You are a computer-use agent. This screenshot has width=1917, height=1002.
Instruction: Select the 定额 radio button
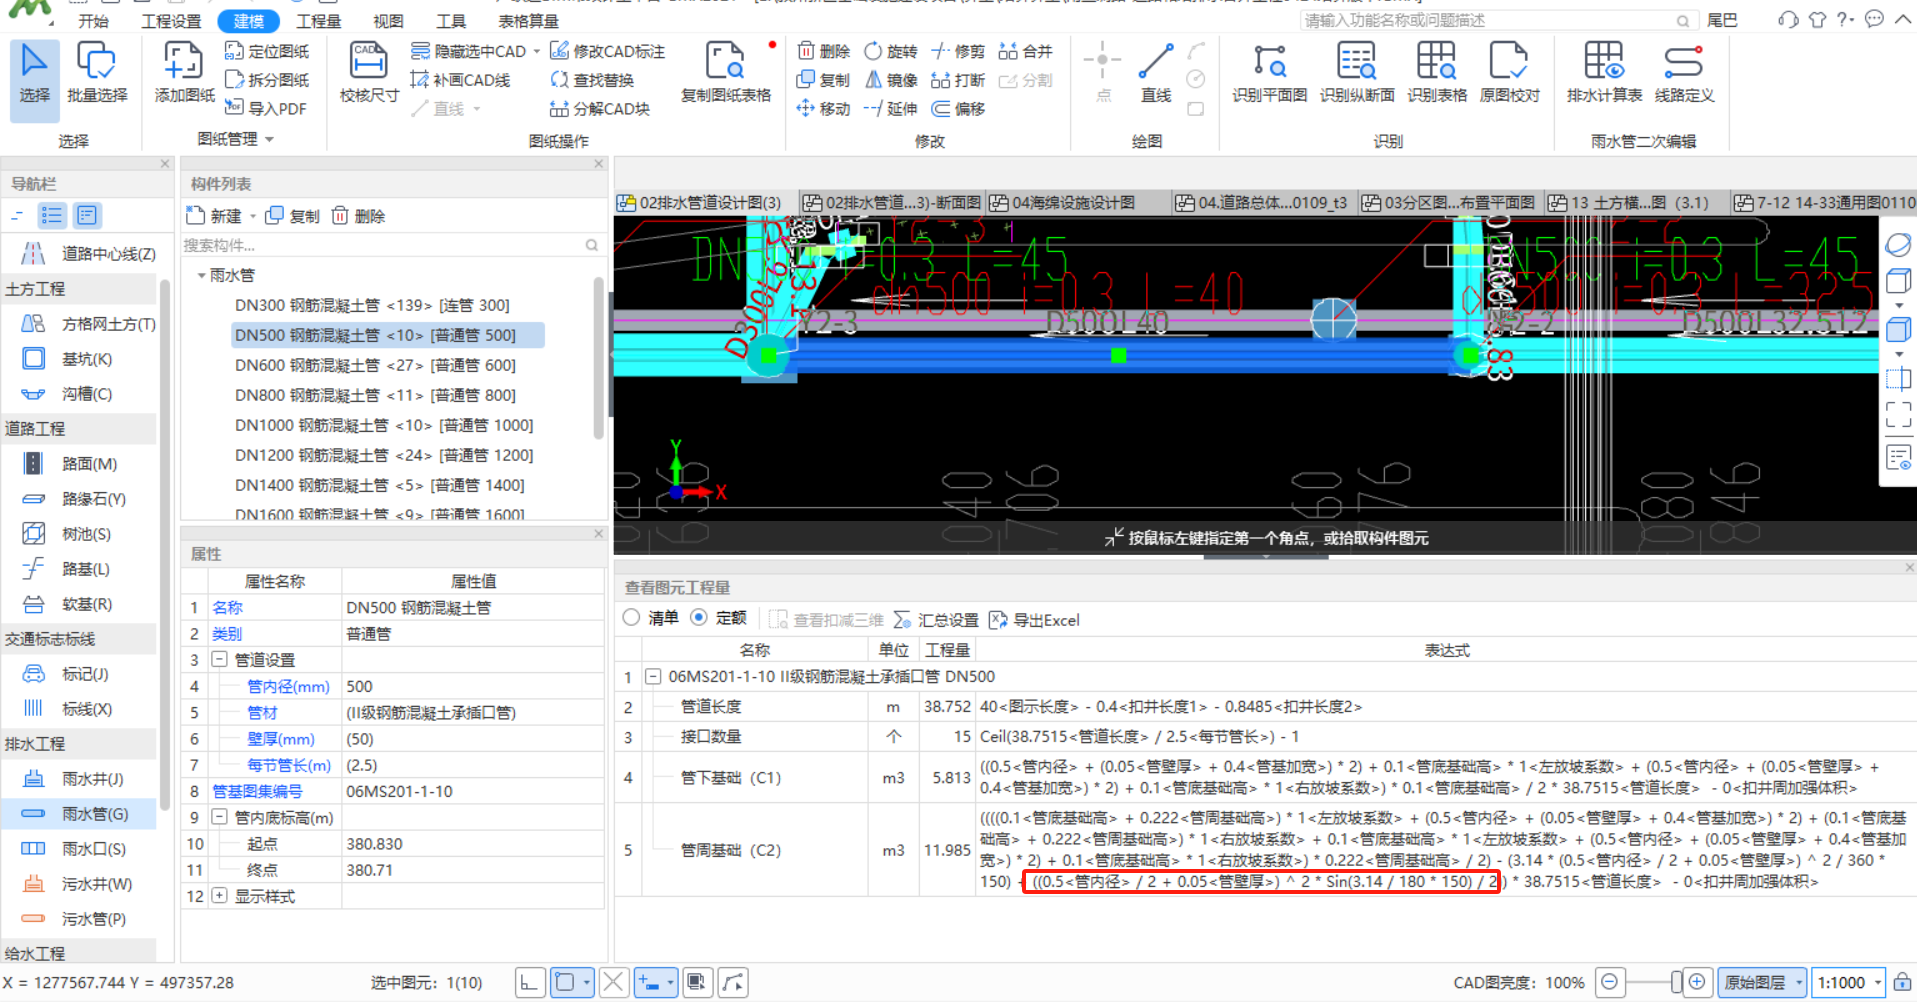(699, 618)
